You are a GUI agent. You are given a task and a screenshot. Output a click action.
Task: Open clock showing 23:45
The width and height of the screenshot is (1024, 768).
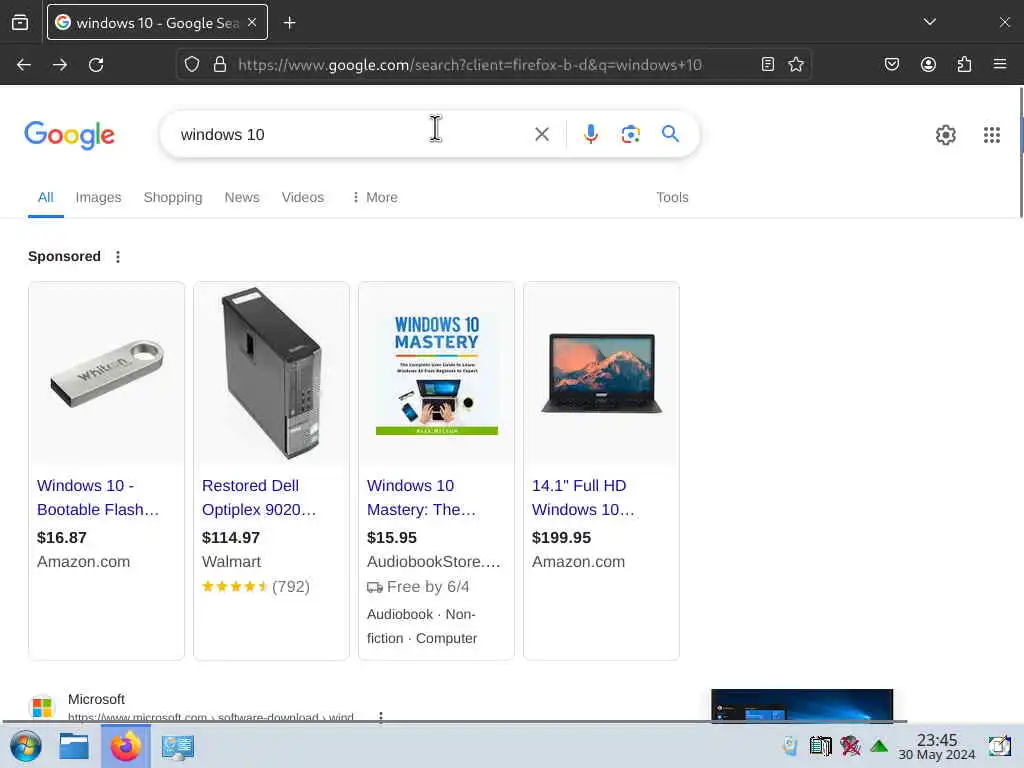(x=936, y=746)
